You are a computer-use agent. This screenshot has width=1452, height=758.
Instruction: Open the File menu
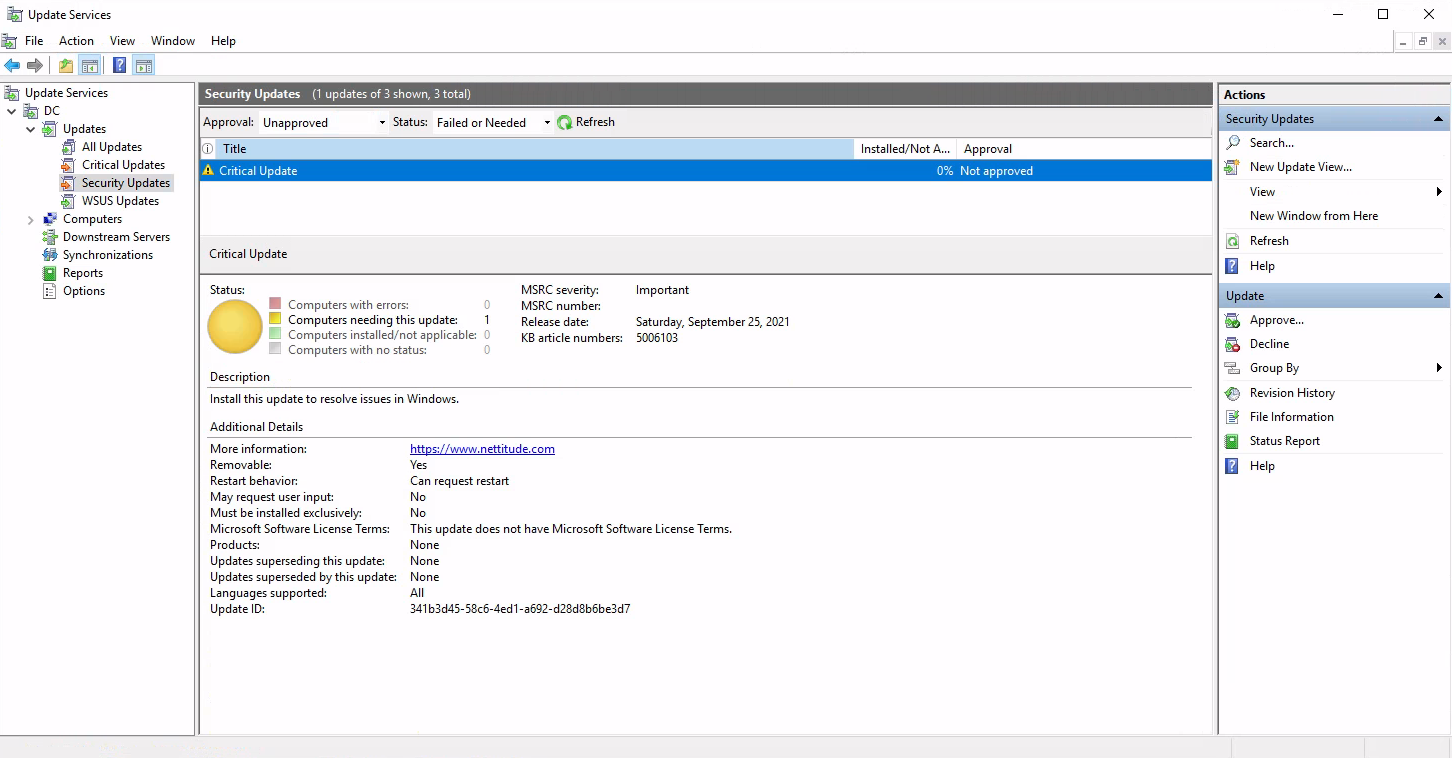click(x=34, y=41)
